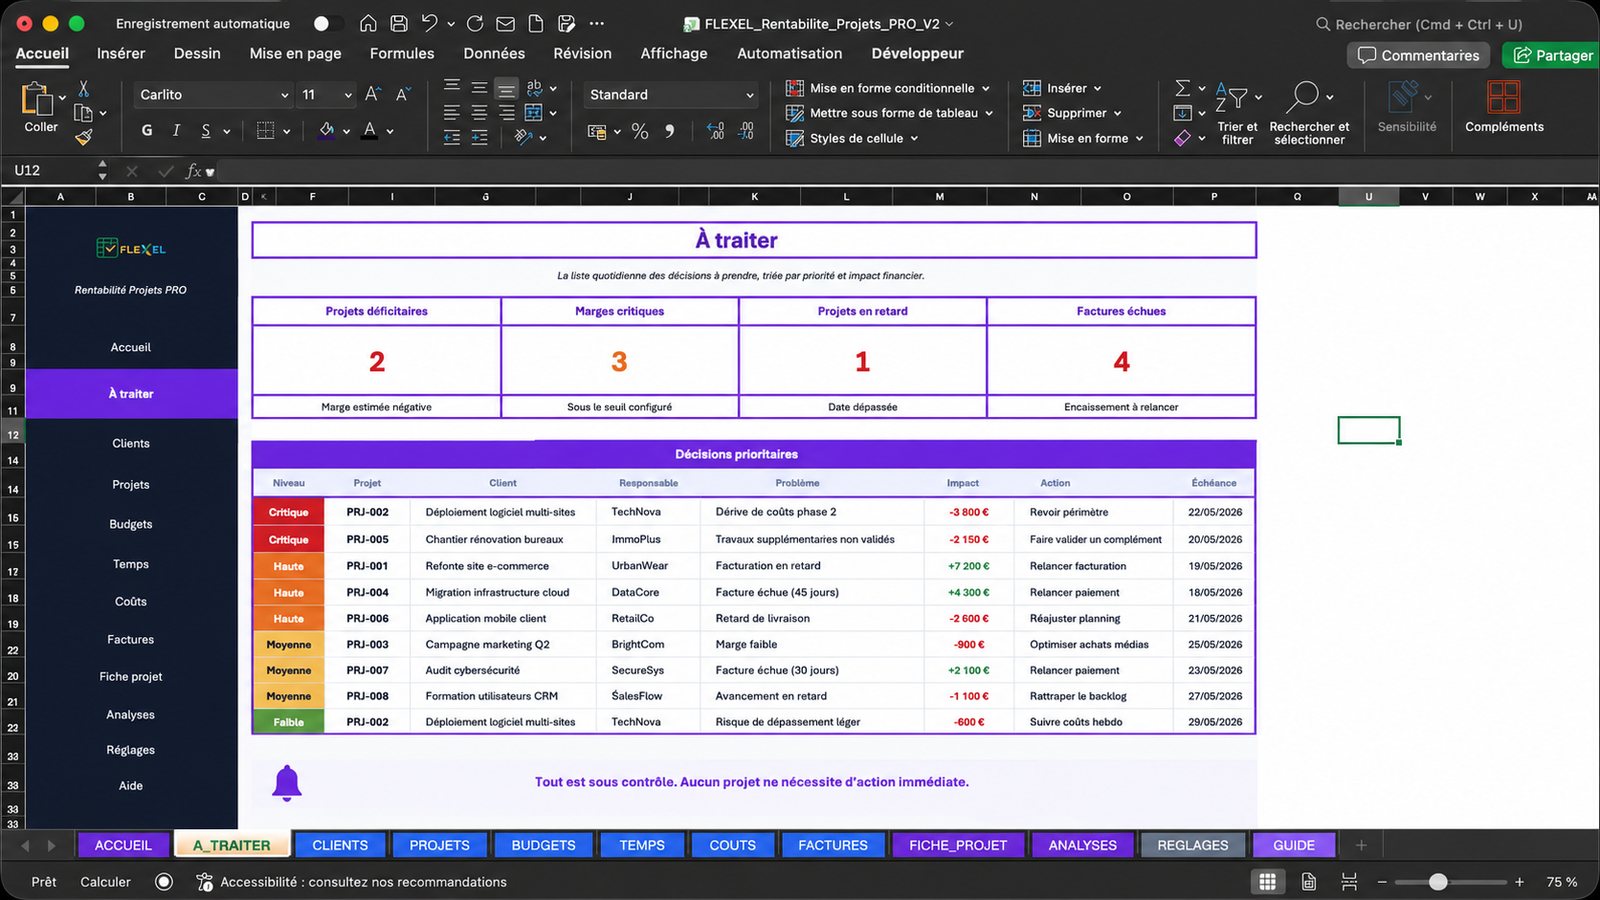Viewport: 1600px width, 900px height.
Task: Click the macro record icon in status bar
Action: tap(164, 881)
